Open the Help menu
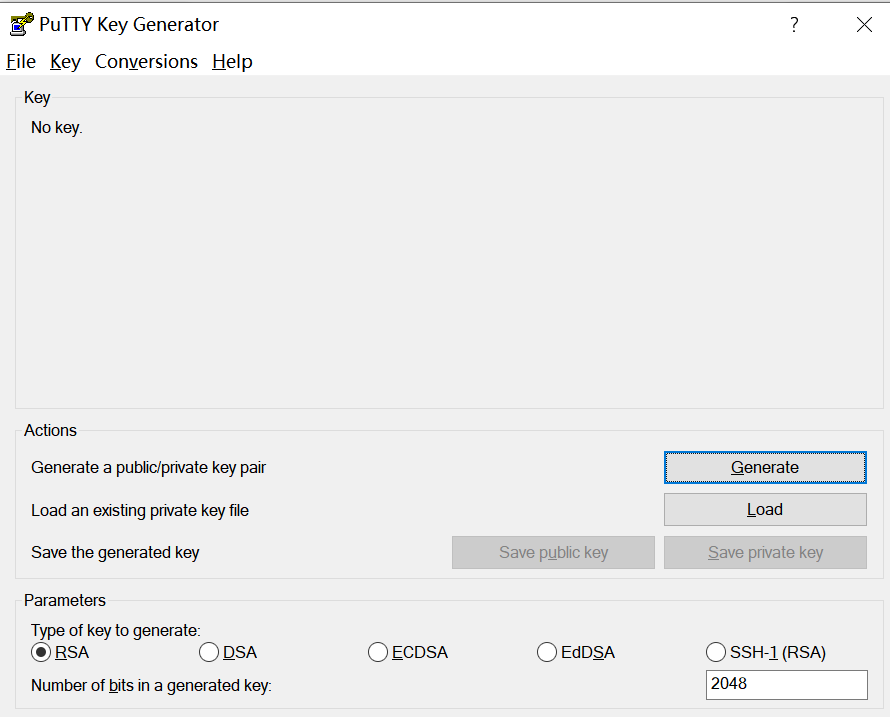 click(232, 62)
